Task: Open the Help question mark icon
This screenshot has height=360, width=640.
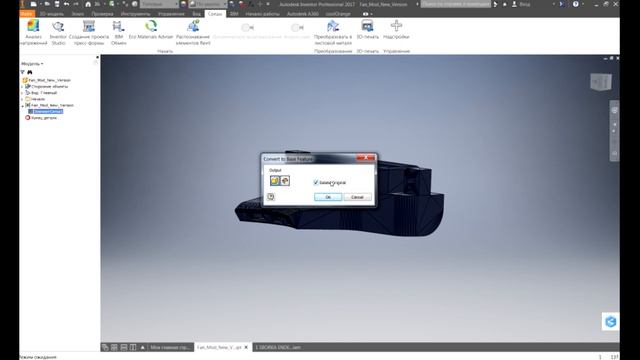Action: pos(576,4)
